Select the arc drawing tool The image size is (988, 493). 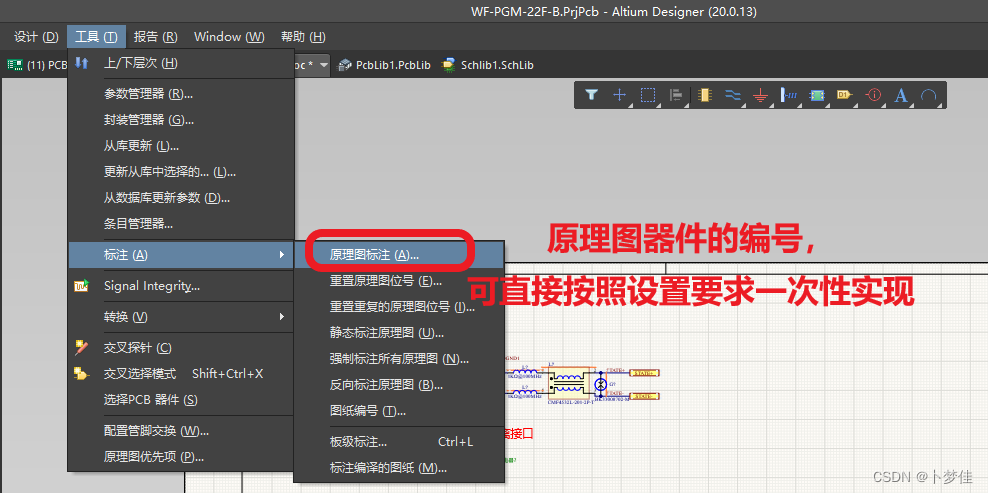click(929, 95)
